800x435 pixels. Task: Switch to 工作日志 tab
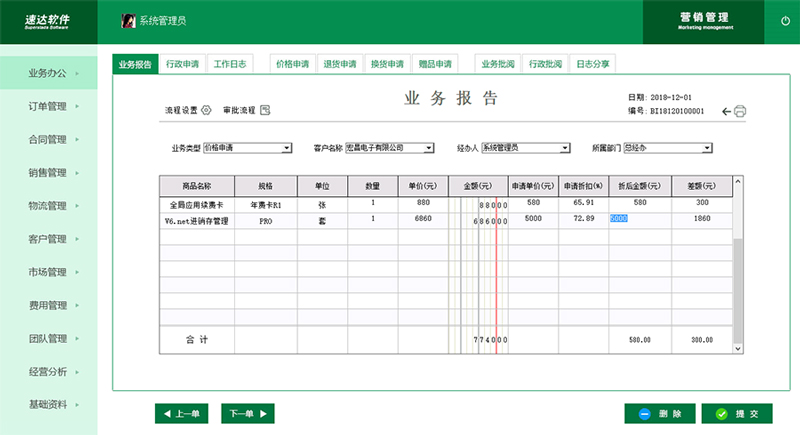pos(230,64)
